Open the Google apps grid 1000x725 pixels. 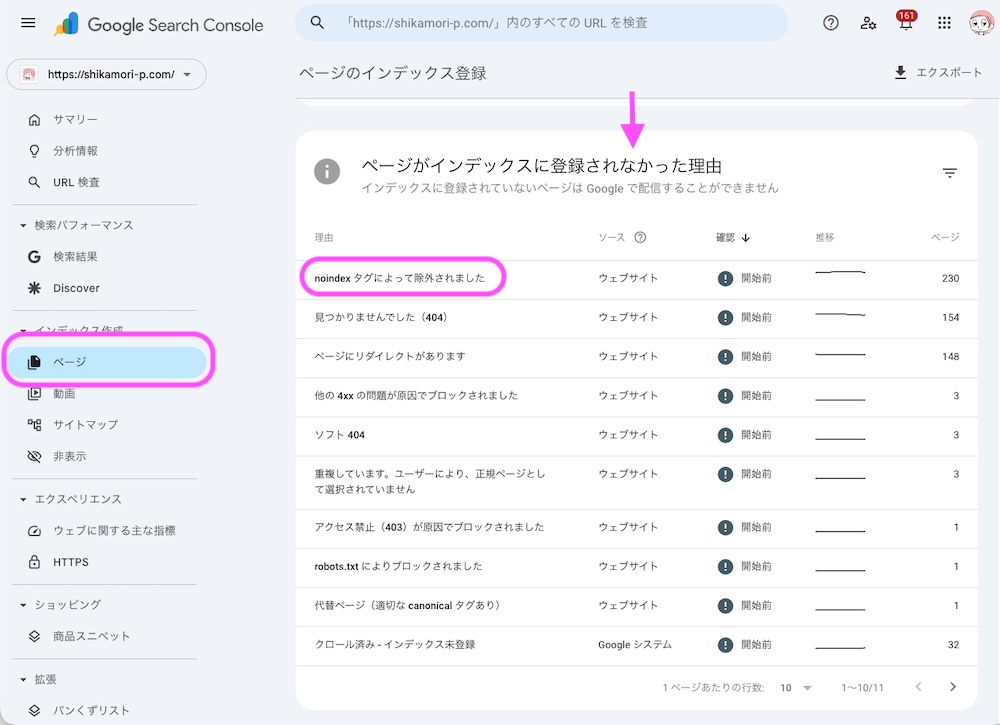[944, 24]
